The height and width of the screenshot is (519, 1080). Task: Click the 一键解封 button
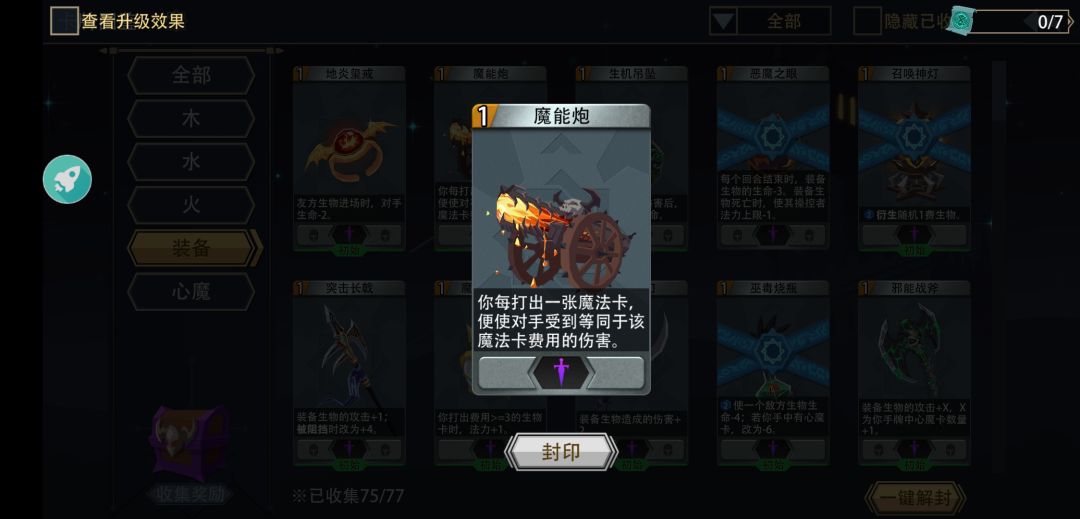[x=915, y=498]
